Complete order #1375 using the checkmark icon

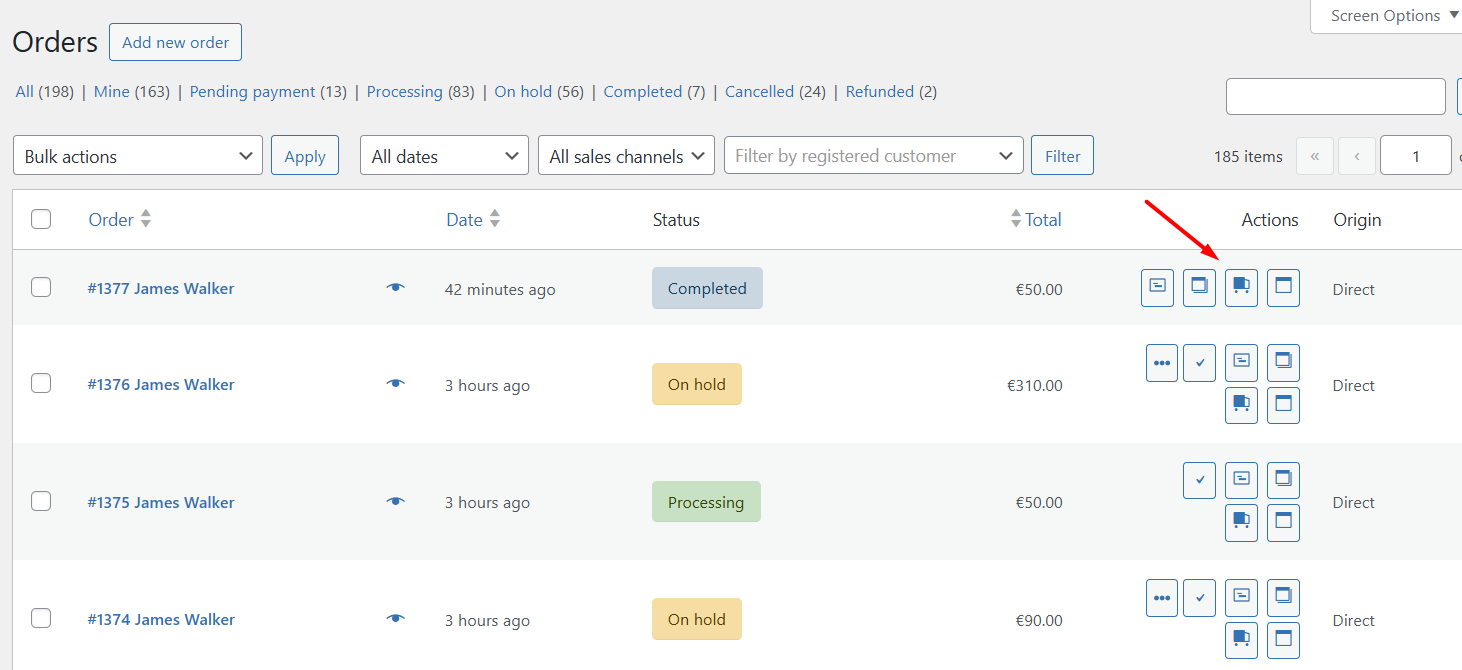(x=1199, y=480)
